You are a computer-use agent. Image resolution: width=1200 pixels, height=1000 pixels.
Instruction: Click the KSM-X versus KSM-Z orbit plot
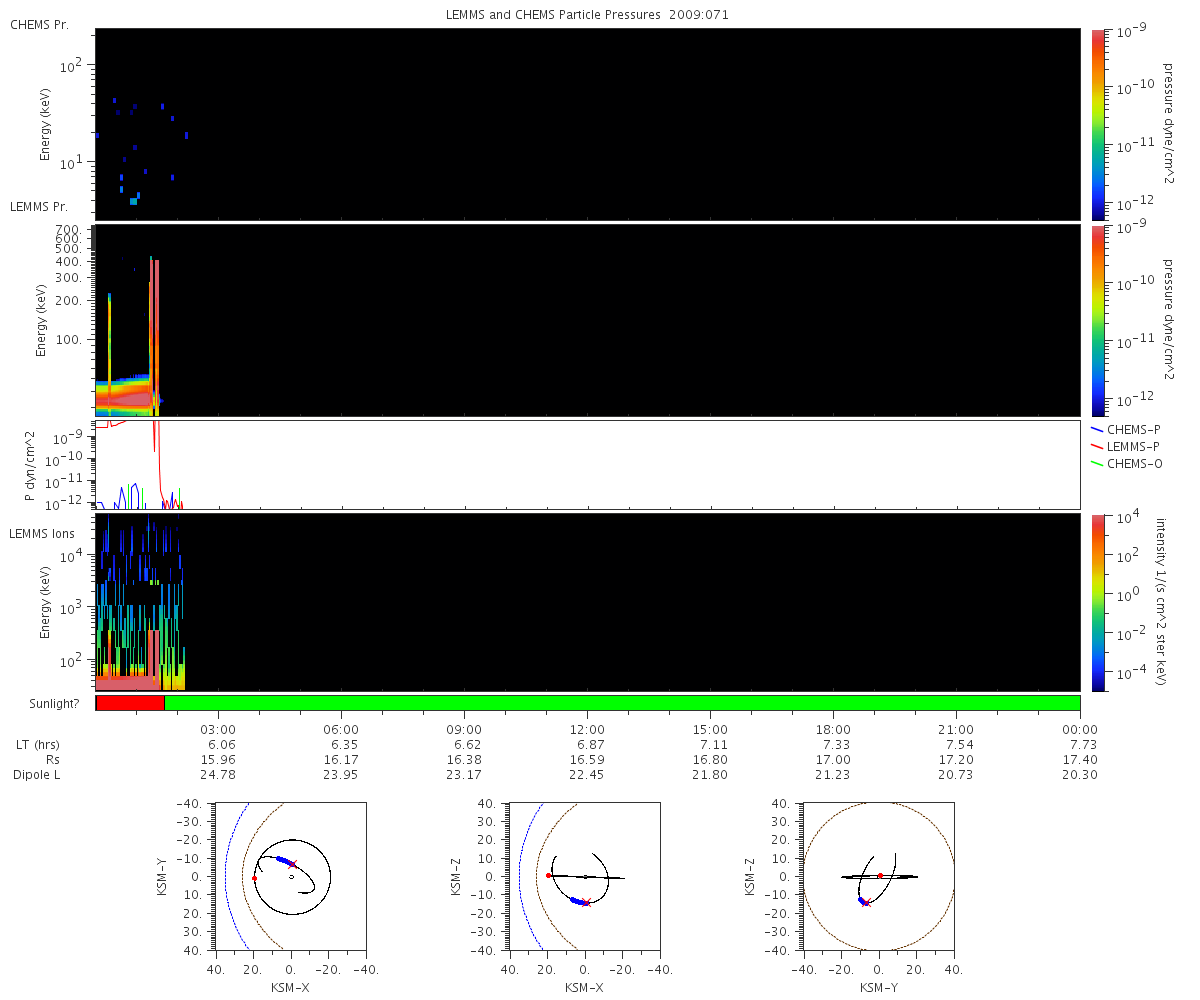pyautogui.click(x=584, y=876)
